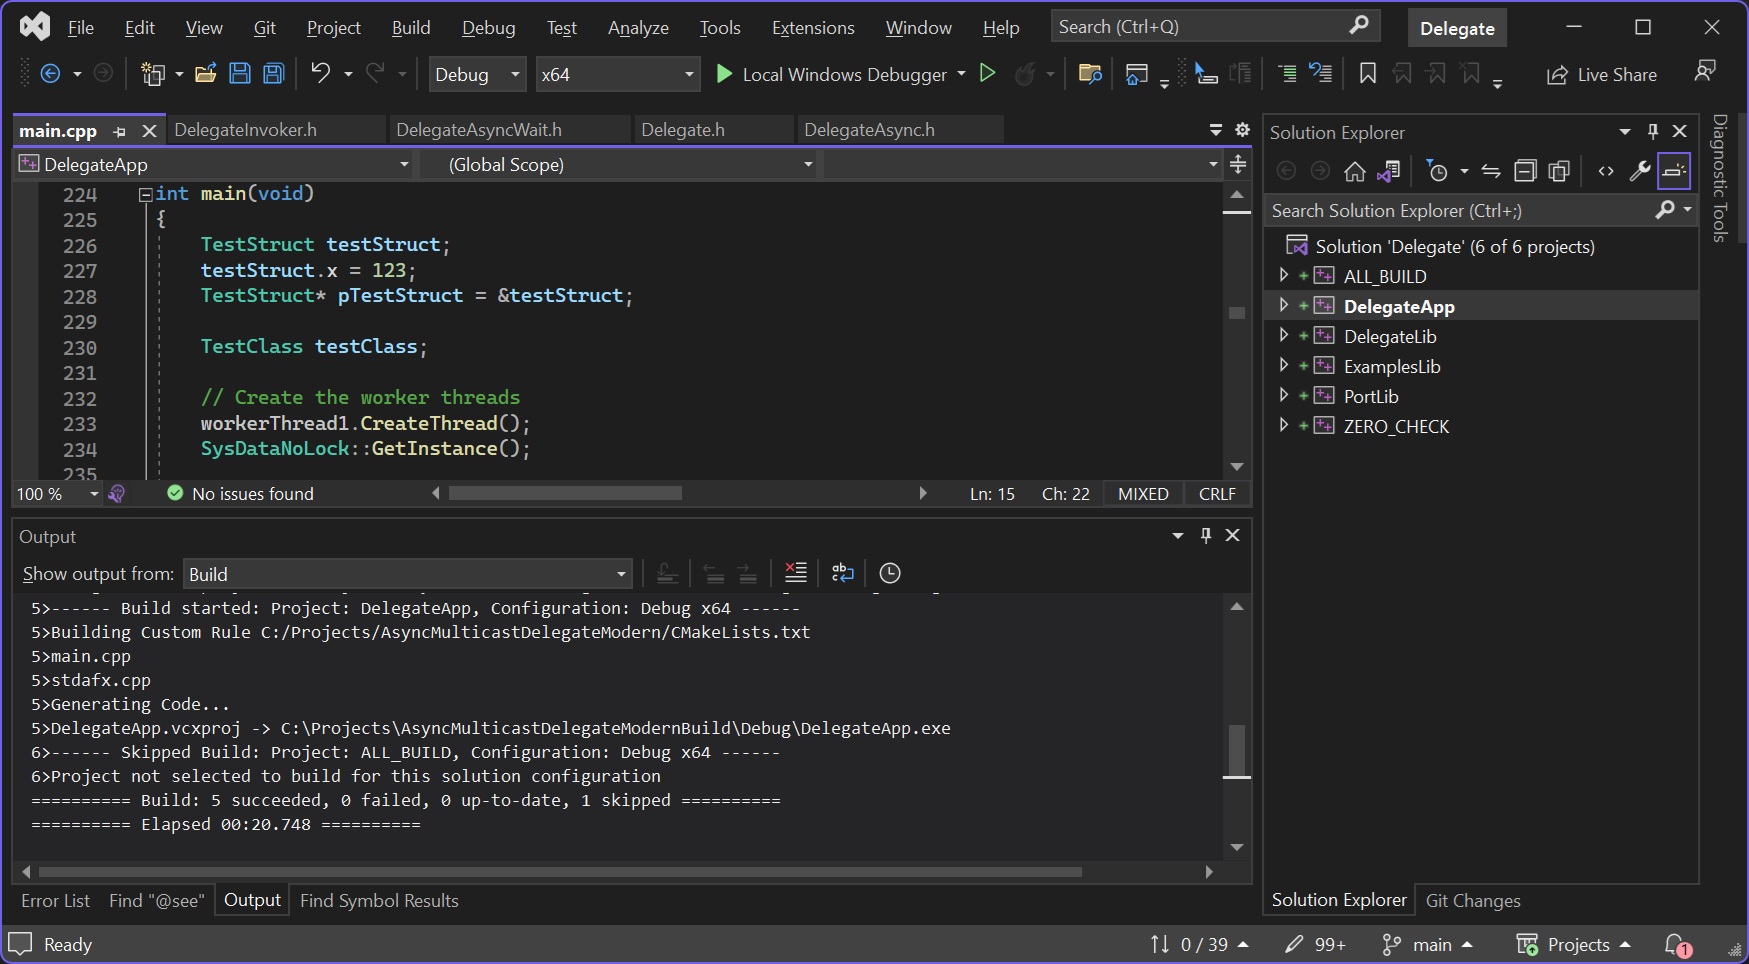Screen dimensions: 1749x964
Task: Click the Output panel vertical scrollbar thumb
Action: (1237, 750)
